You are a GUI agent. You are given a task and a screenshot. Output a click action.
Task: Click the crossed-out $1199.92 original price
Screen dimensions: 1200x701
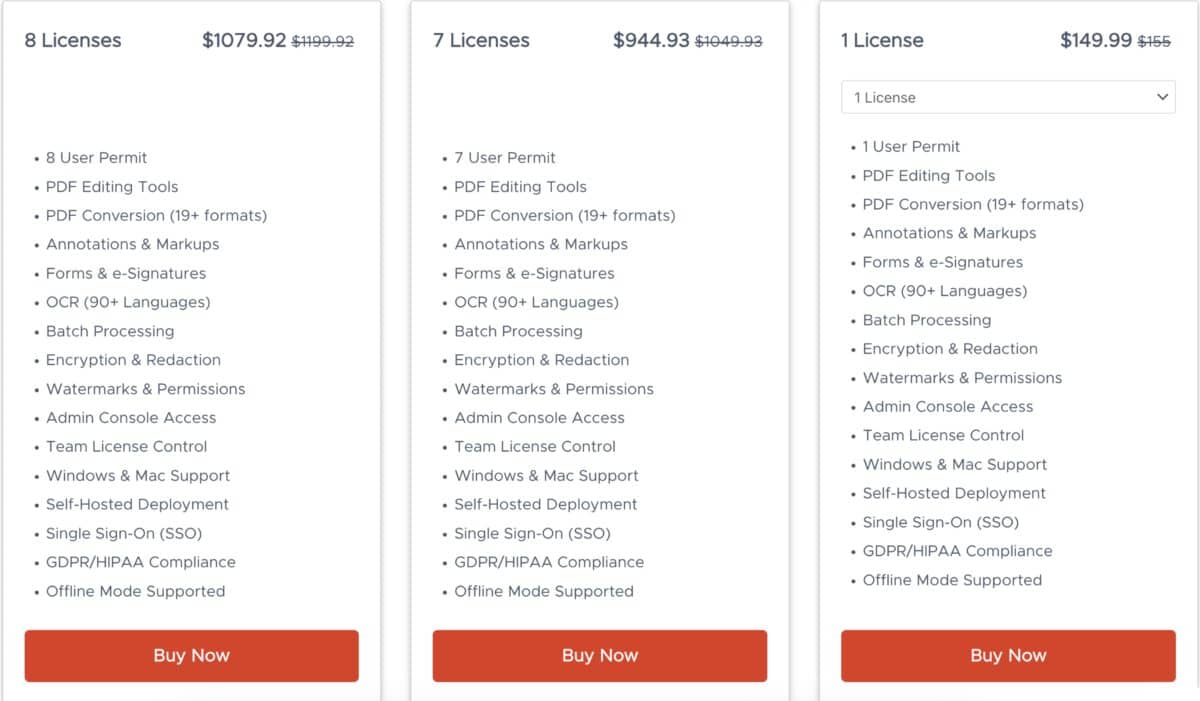pyautogui.click(x=322, y=42)
